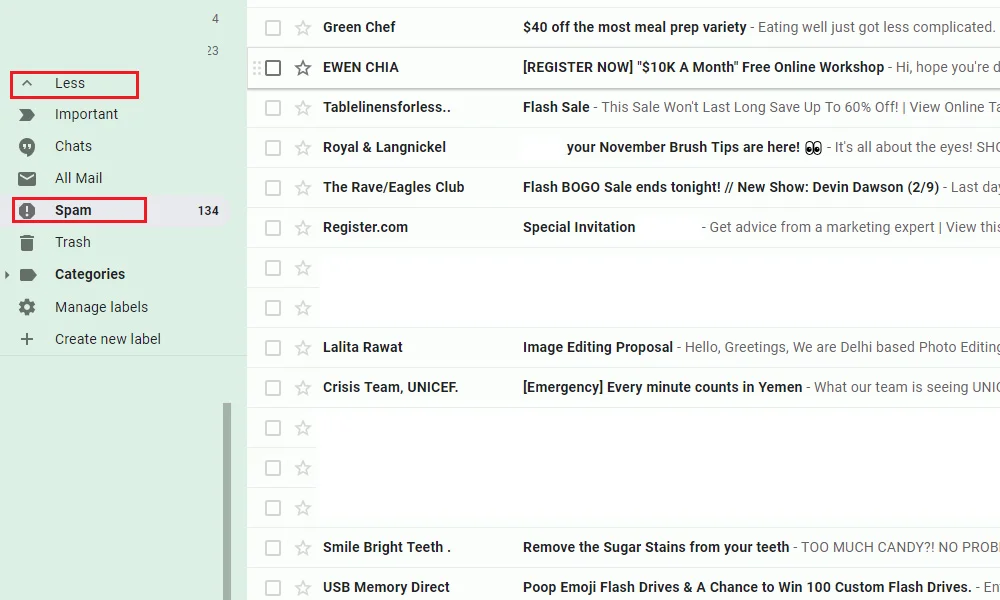Open the Poop Emoji Flash Drives email
Image resolution: width=1000 pixels, height=600 pixels.
[x=747, y=587]
